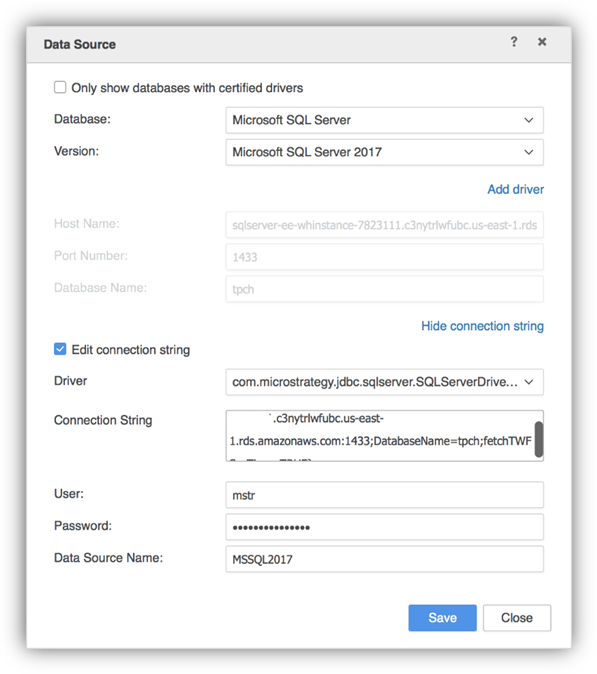Close the Data Source dialog with X
Screen dimensions: 597x674
point(542,42)
